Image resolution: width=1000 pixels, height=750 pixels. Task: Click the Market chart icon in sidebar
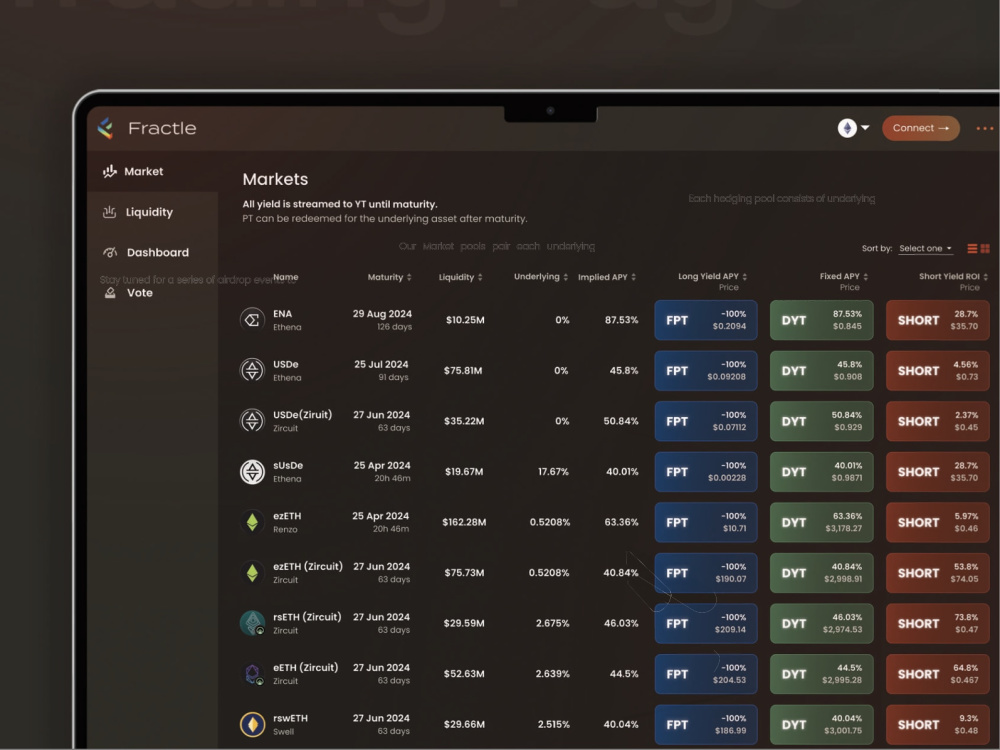[110, 171]
